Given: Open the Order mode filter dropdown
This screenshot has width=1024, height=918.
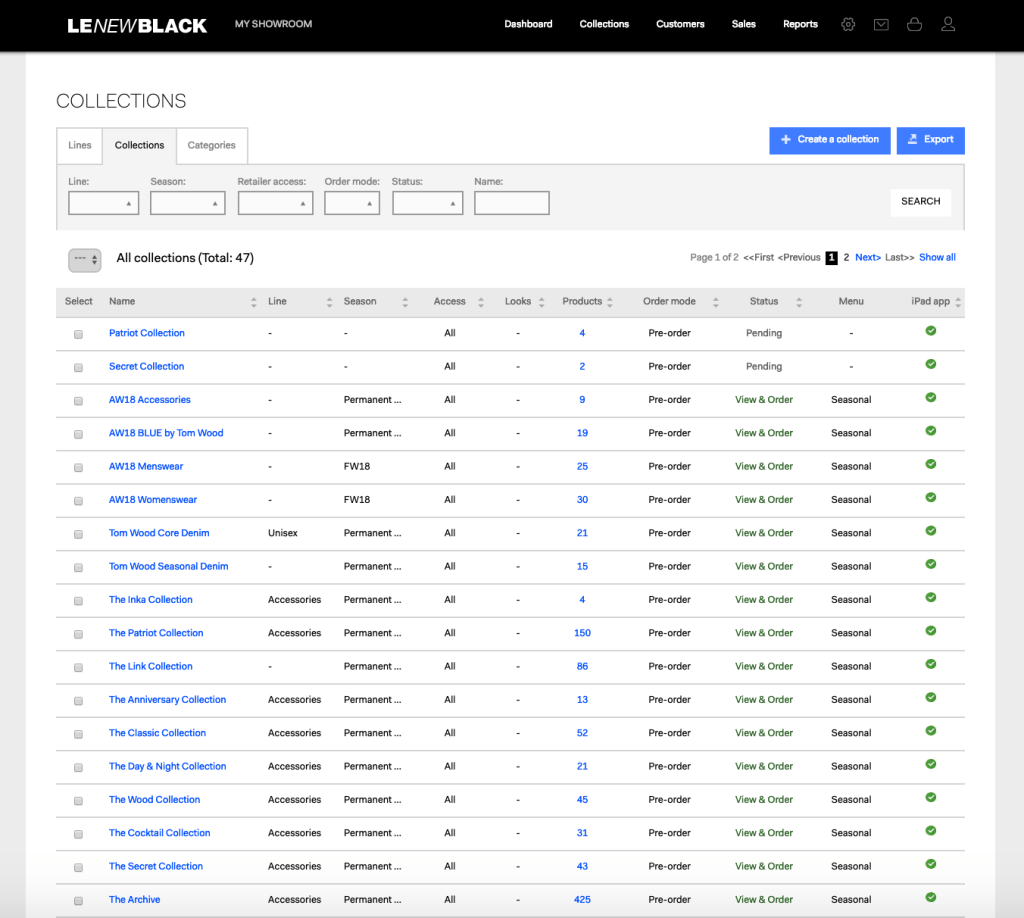Looking at the screenshot, I should (352, 203).
